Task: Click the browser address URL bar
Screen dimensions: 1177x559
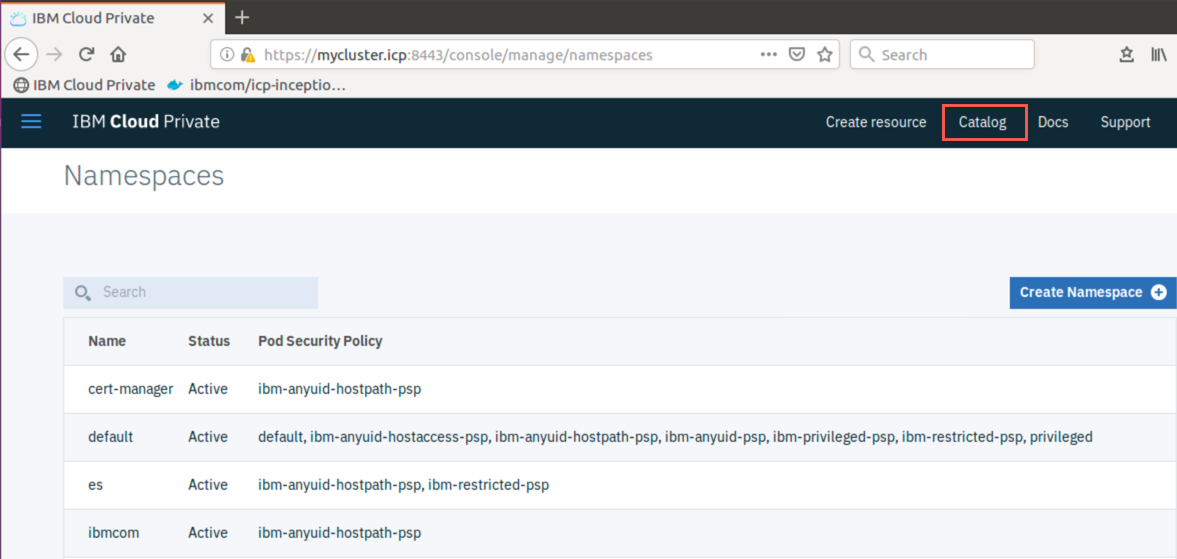Action: click(x=525, y=55)
